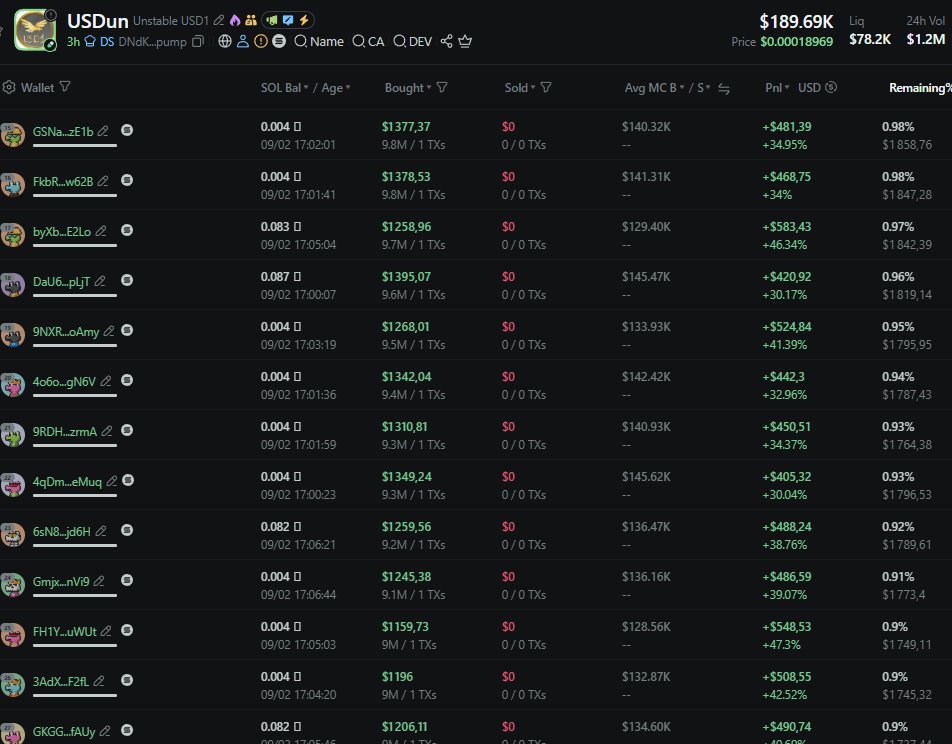
Task: Click the yellow warning alert icon
Action: click(261, 41)
